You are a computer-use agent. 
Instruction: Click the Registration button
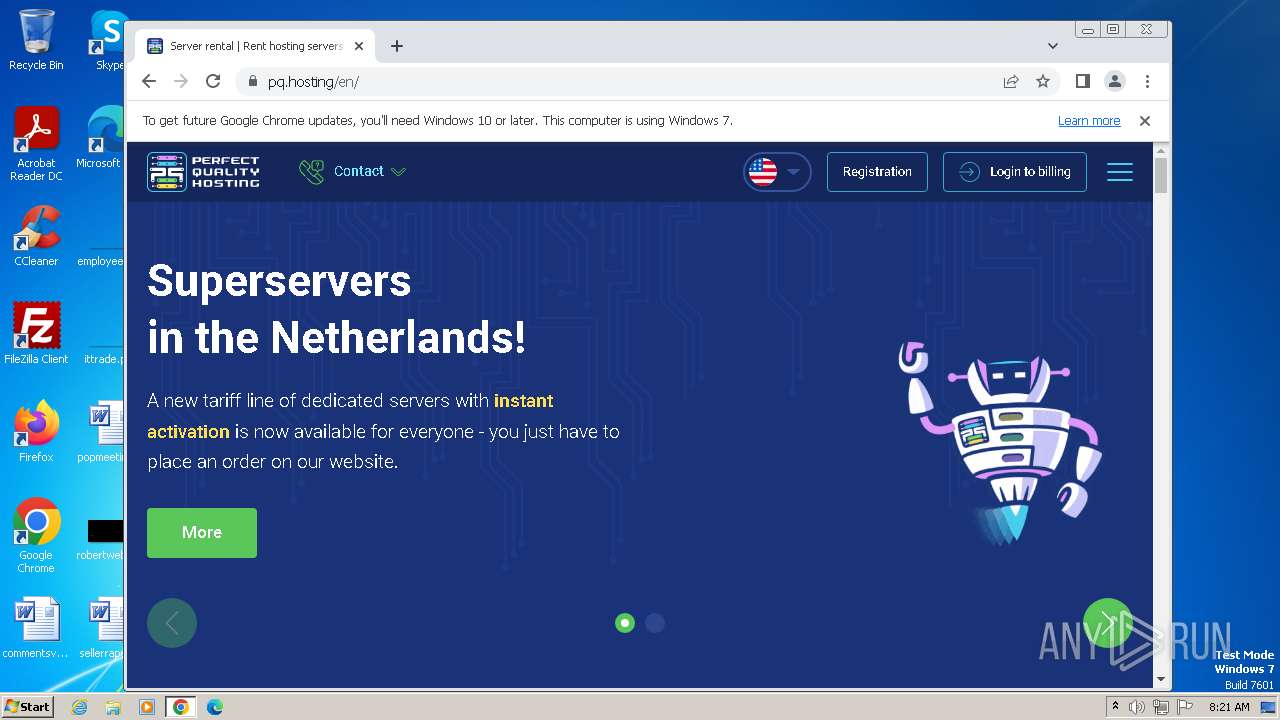877,172
